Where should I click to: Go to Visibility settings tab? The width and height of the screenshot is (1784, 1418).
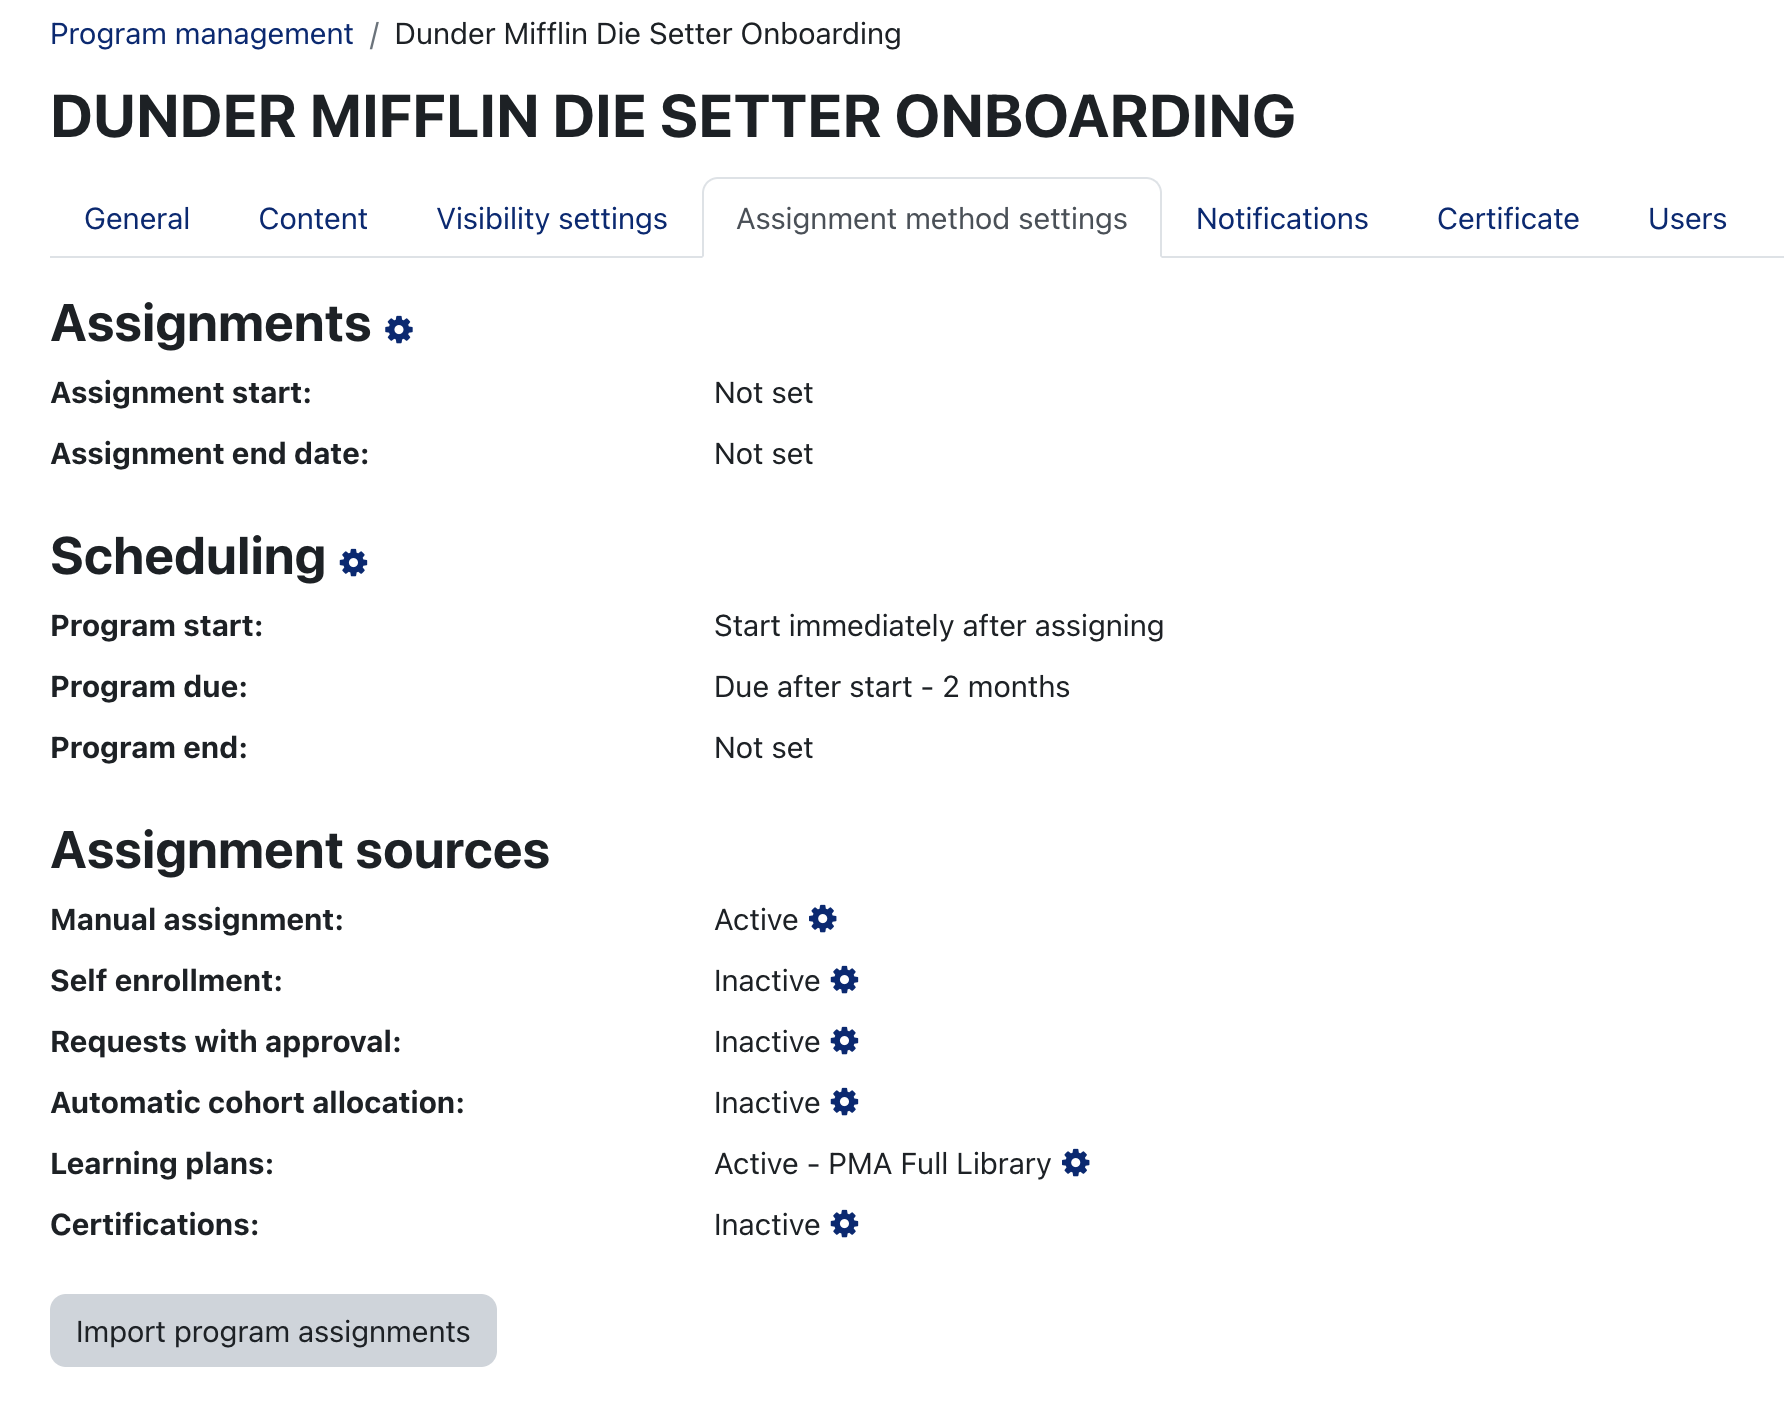[x=552, y=219]
